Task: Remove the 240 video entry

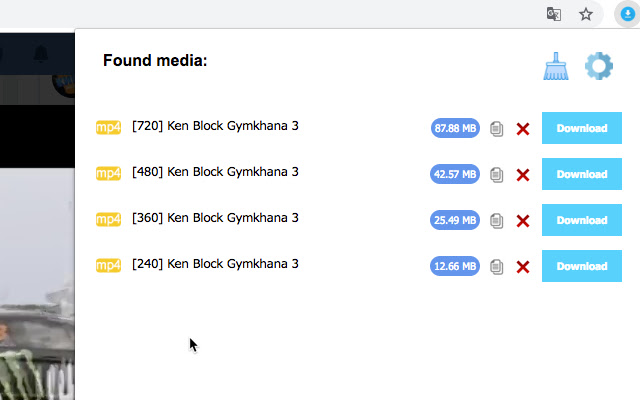Action: (523, 267)
